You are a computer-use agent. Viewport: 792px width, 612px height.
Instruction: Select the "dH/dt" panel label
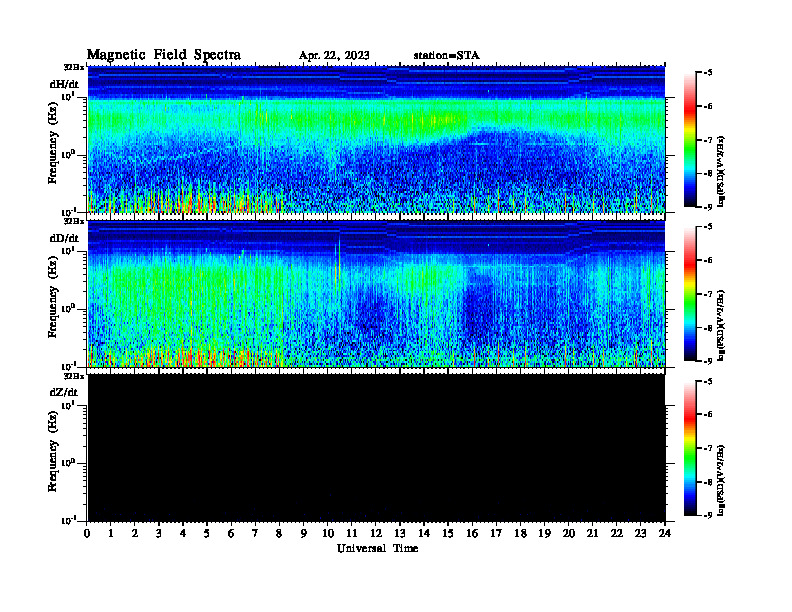64,84
